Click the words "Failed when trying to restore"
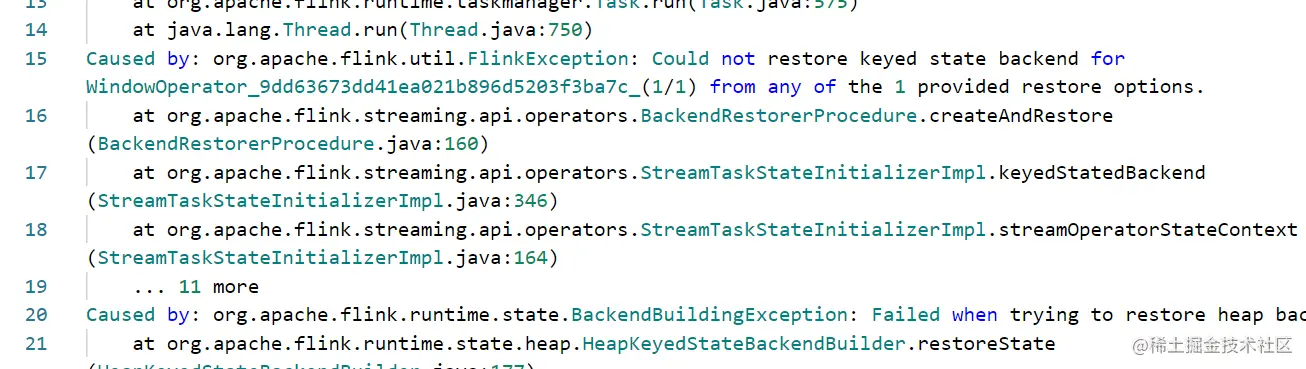 (1039, 315)
